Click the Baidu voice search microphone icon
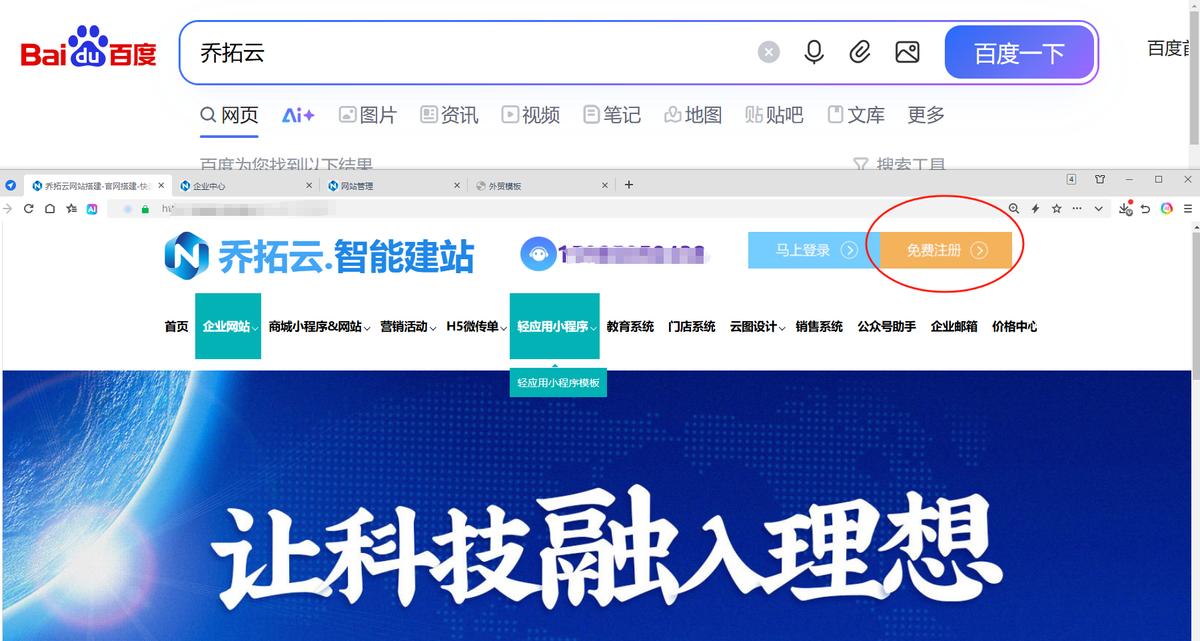 pos(814,52)
